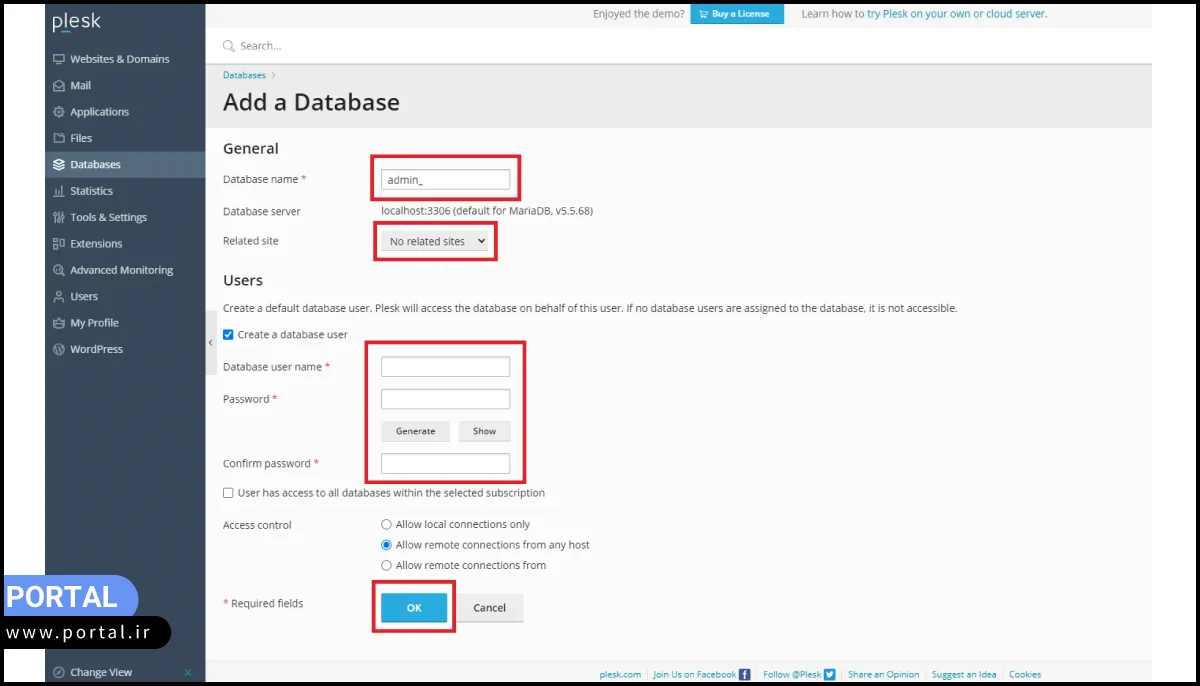The width and height of the screenshot is (1200, 686).
Task: Open the Extensions section
Action: (x=94, y=243)
